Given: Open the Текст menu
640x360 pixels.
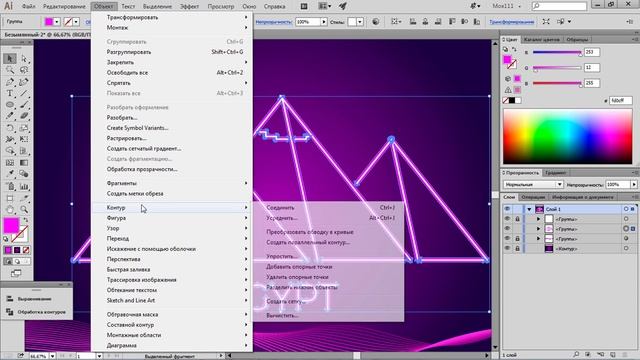Looking at the screenshot, I should click(x=128, y=6).
